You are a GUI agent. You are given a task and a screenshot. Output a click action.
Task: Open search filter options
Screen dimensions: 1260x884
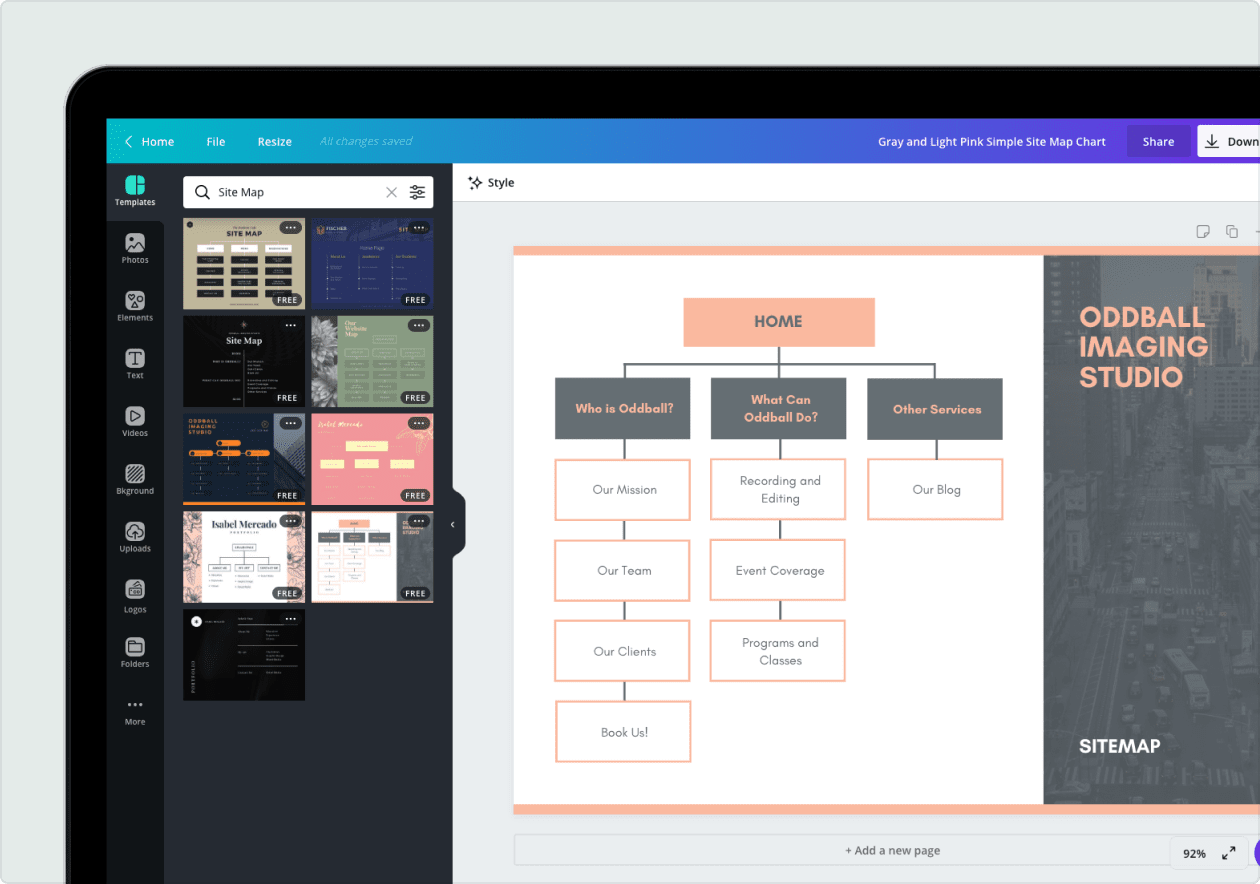tap(417, 191)
